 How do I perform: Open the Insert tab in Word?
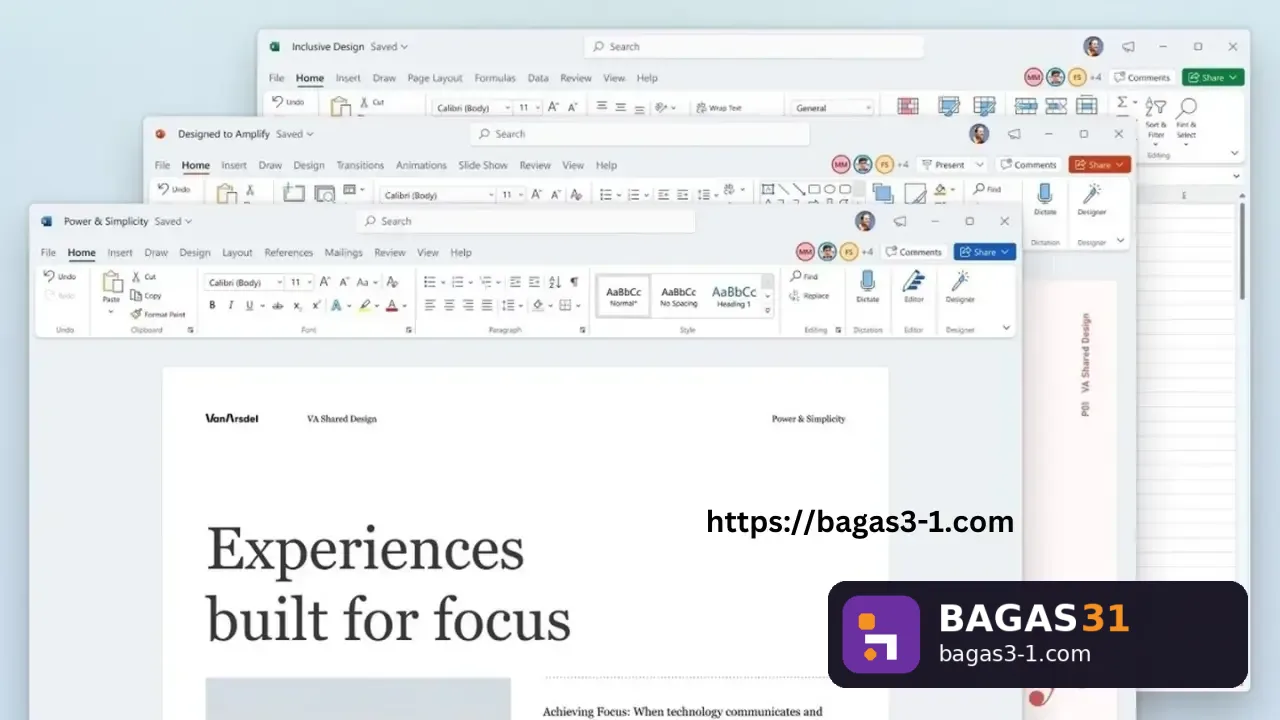(x=120, y=253)
